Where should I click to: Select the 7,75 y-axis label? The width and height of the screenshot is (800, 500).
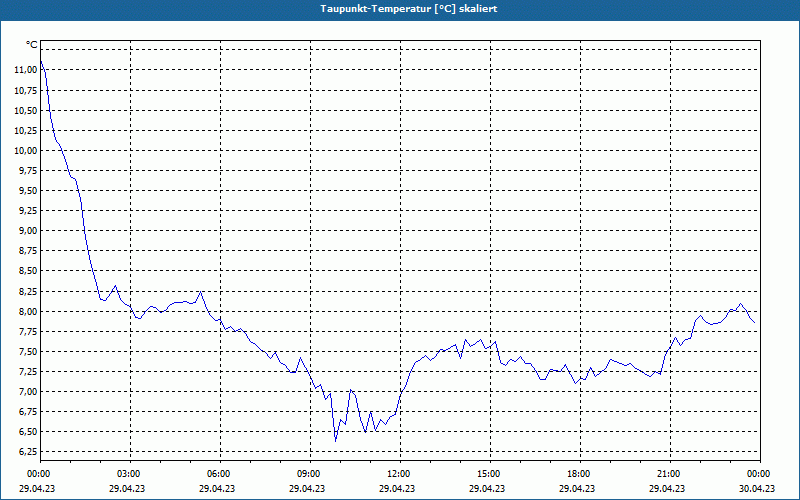point(28,332)
